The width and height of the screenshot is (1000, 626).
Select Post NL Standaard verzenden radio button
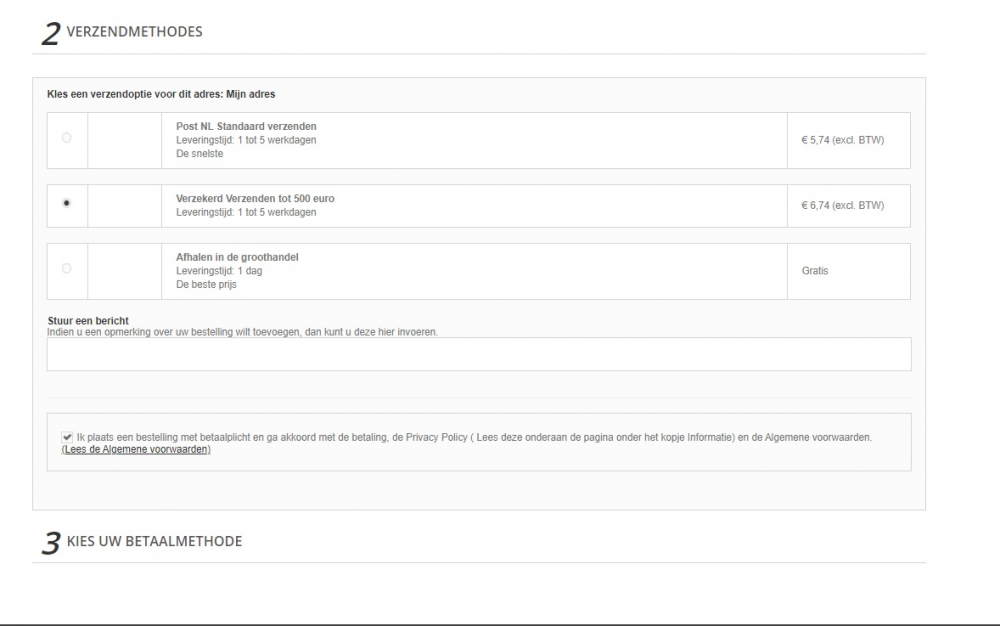[x=66, y=138]
